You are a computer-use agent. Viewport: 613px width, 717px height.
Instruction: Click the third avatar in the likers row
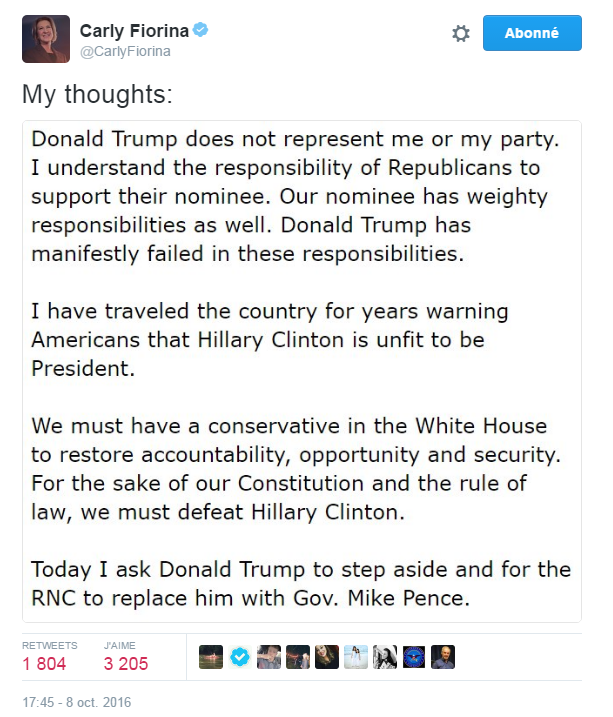click(270, 657)
